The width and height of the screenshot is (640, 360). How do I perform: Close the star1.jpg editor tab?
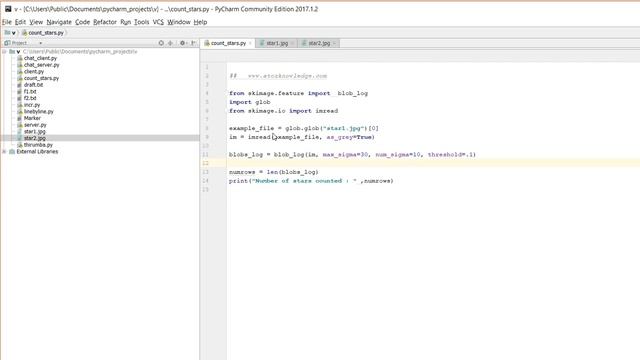292,43
